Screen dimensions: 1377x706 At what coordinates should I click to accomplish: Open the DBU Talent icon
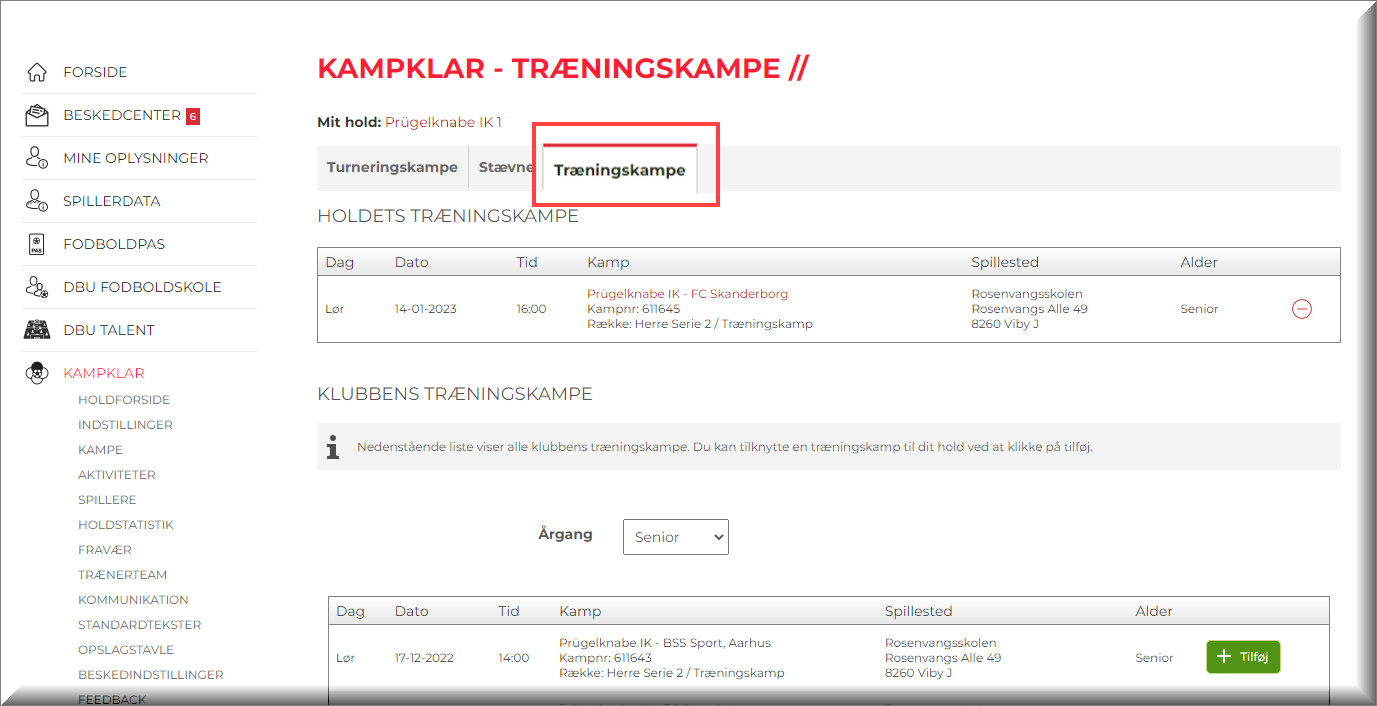[37, 330]
